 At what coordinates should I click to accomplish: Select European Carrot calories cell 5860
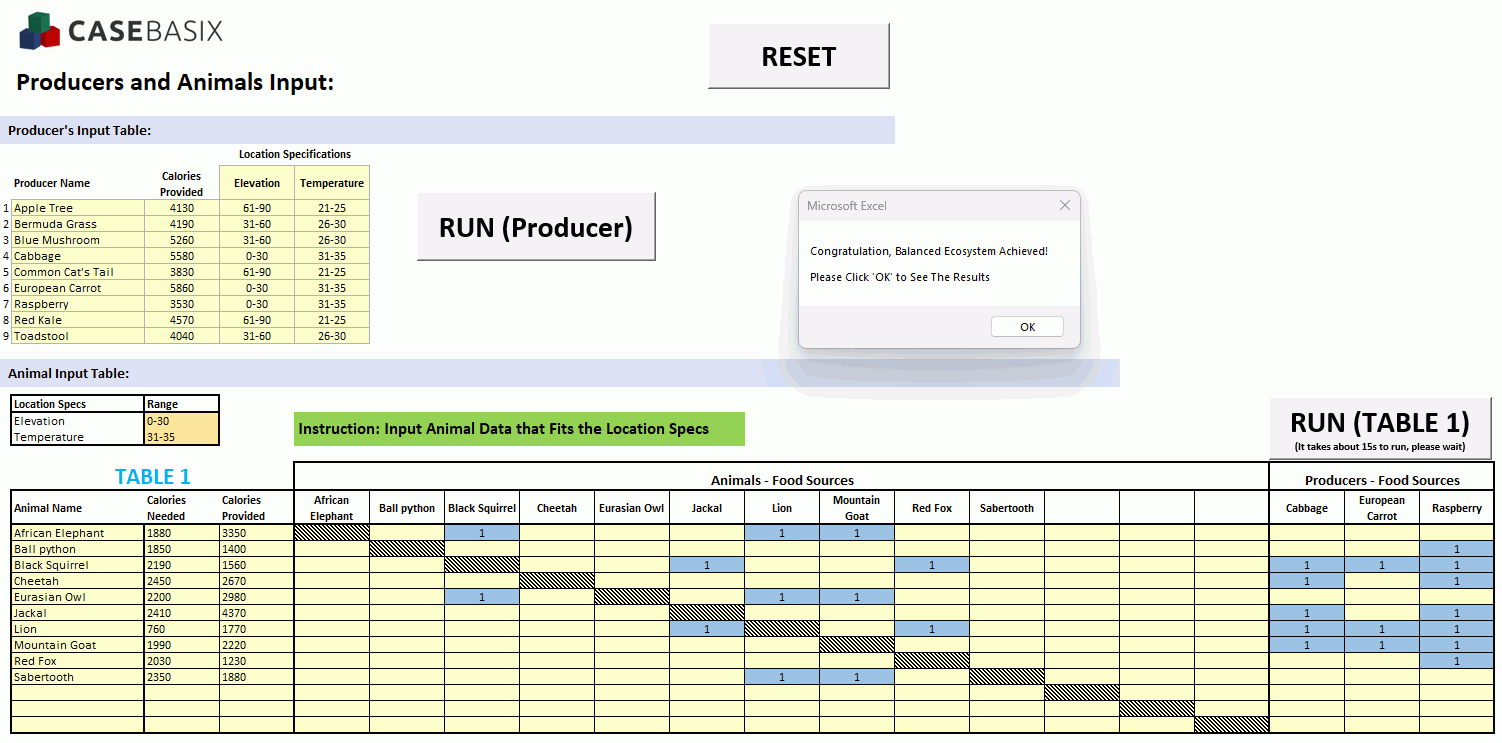[x=182, y=288]
